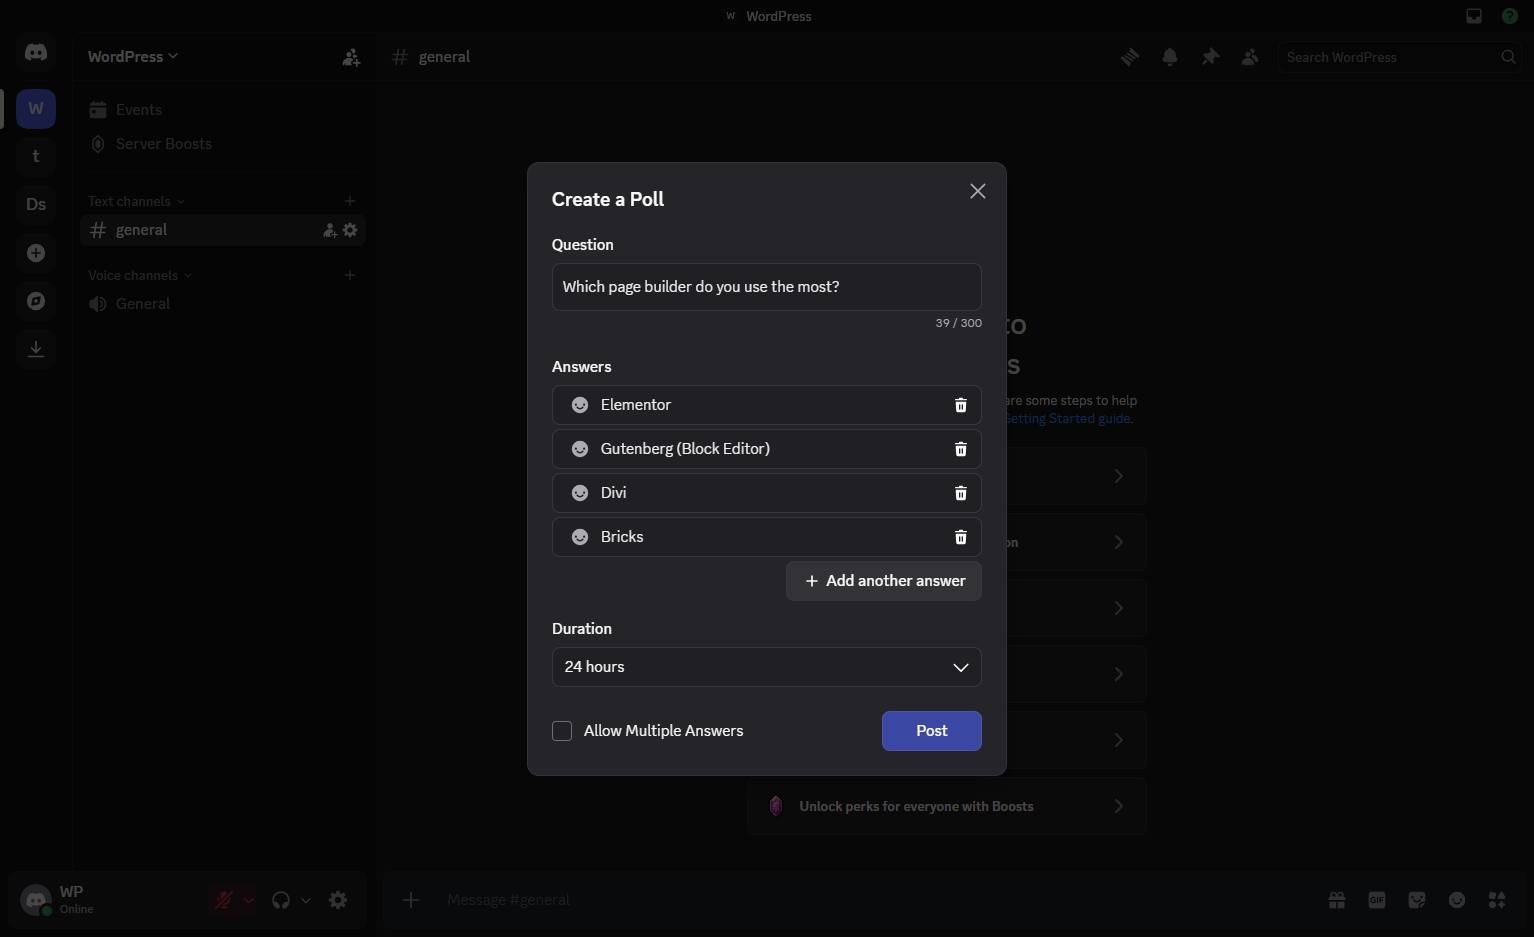Image resolution: width=1534 pixels, height=937 pixels.
Task: Delete the Bricks answer with trash icon
Action: 961,537
